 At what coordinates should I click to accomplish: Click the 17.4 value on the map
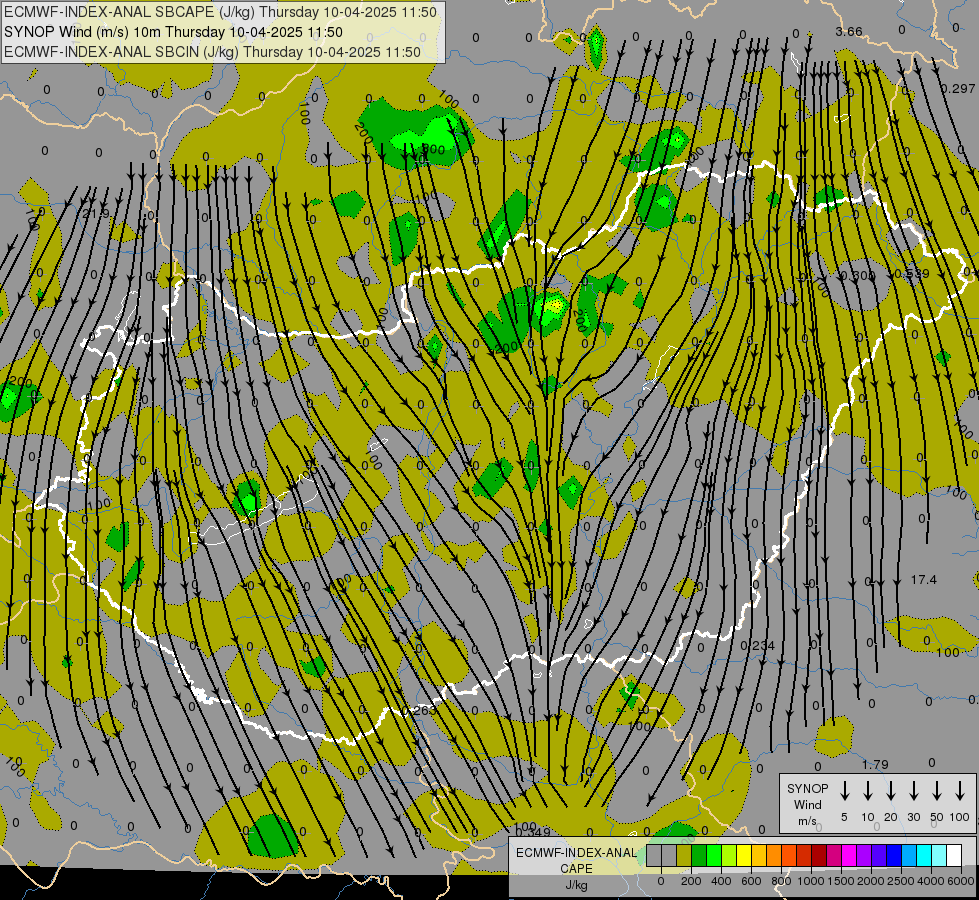point(923,580)
